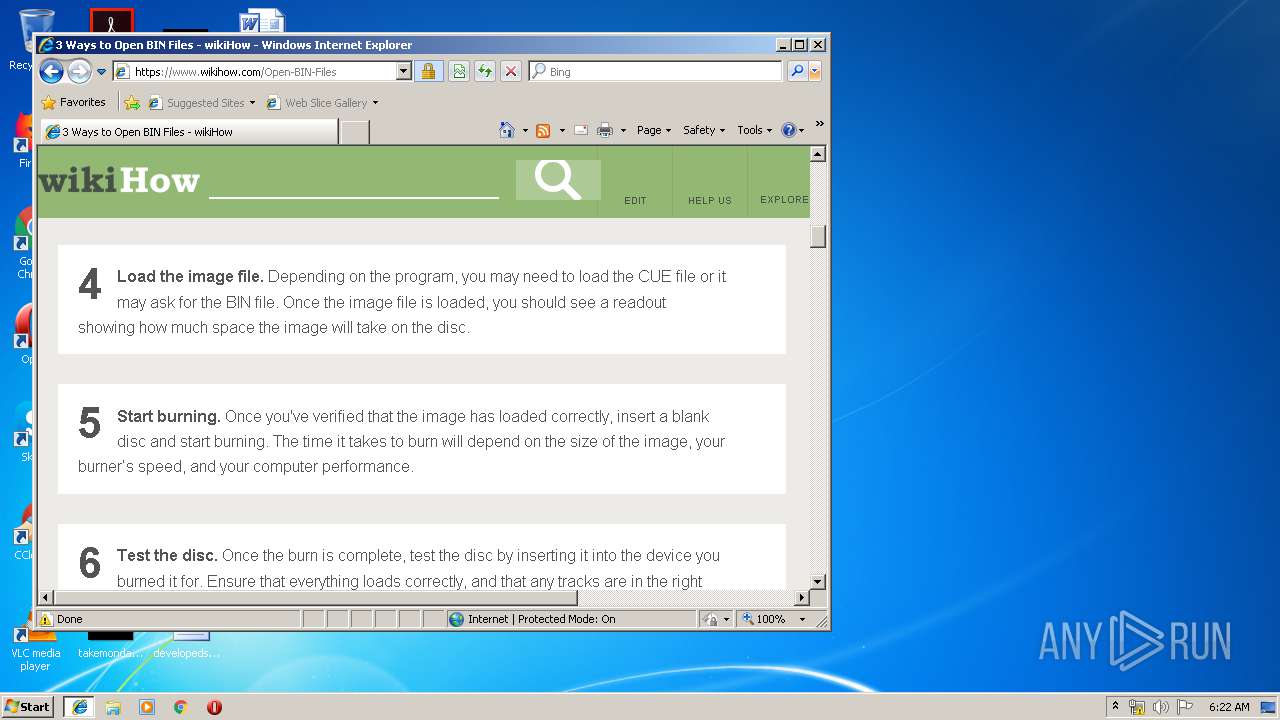1280x720 pixels.
Task: Click the status bar warning icon
Action: (46, 619)
